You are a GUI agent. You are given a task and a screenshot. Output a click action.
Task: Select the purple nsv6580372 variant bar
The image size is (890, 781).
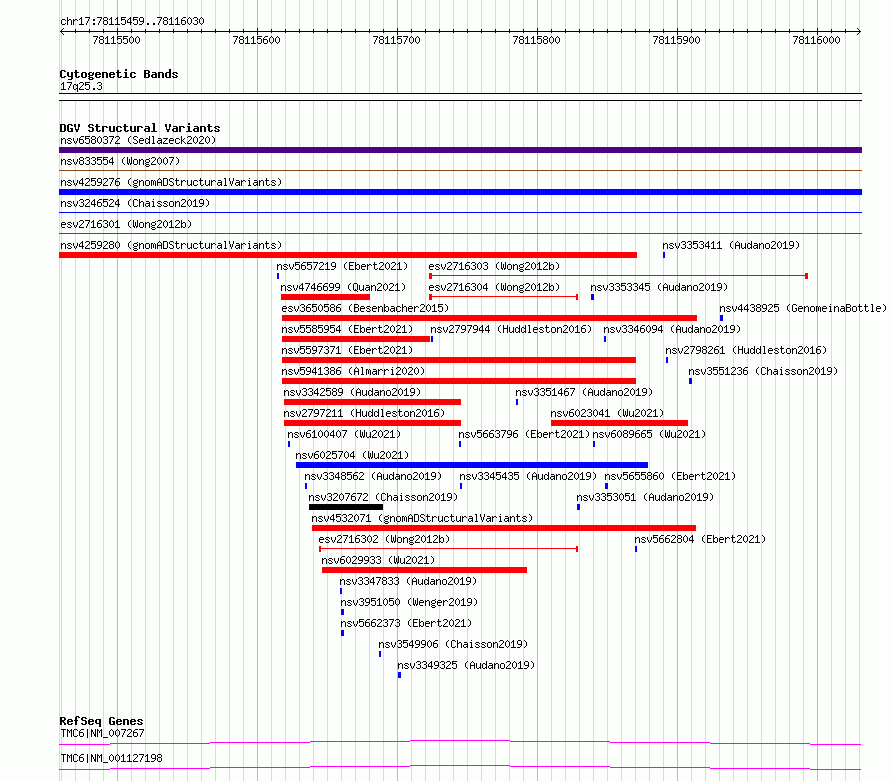460,150
